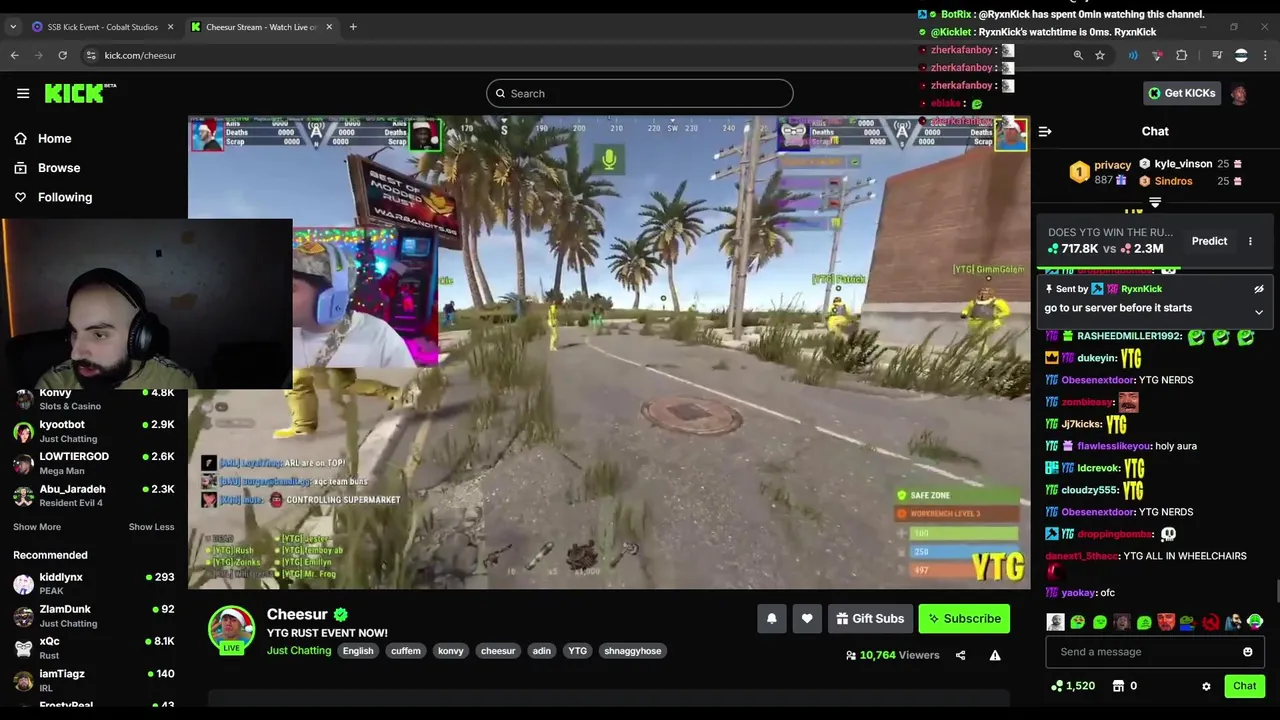Reload the browser page
Image resolution: width=1280 pixels, height=720 pixels.
tap(62, 55)
